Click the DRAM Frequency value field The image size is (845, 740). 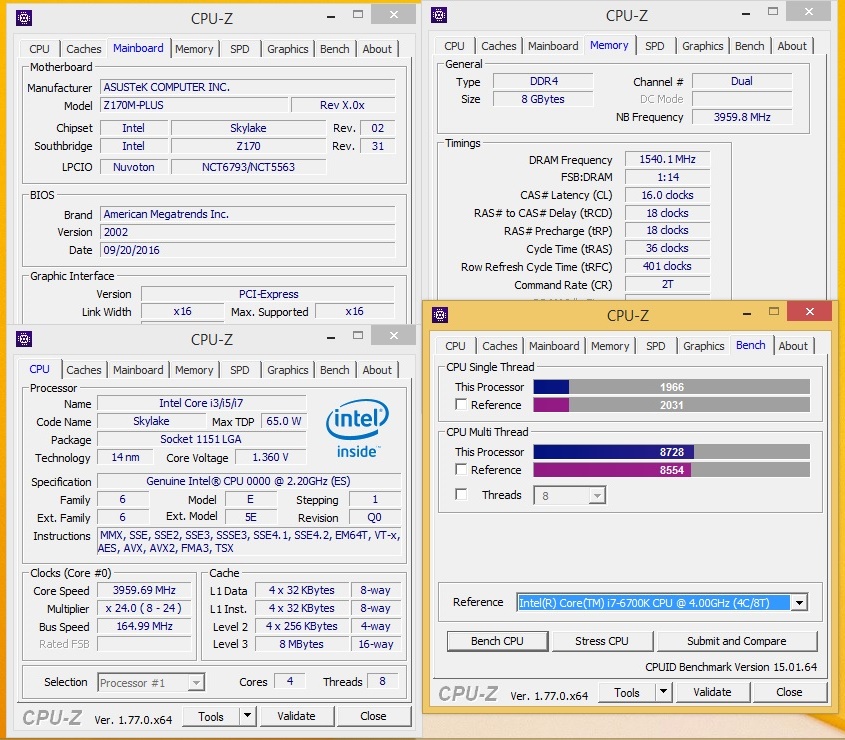tap(667, 160)
